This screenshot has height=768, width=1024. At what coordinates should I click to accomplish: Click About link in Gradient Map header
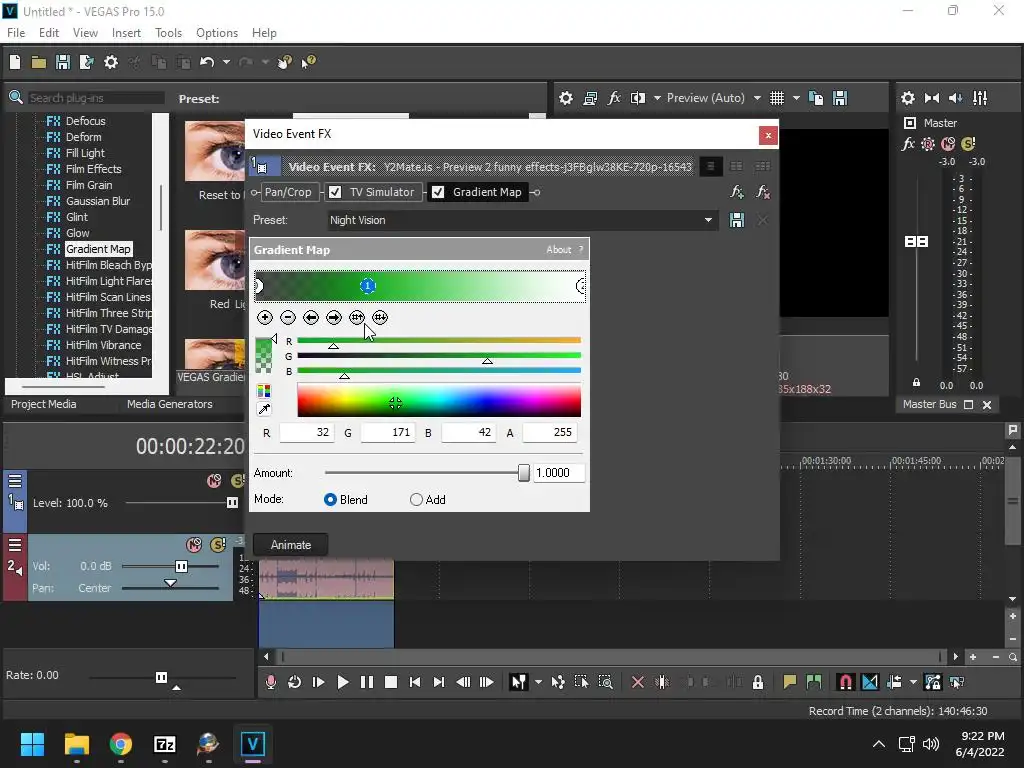pos(558,249)
